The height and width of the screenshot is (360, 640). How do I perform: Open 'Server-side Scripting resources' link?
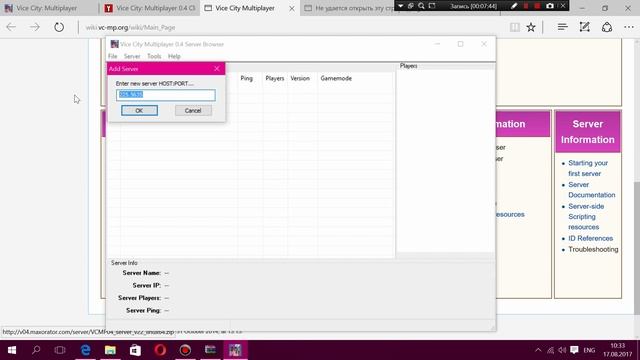[586, 217]
